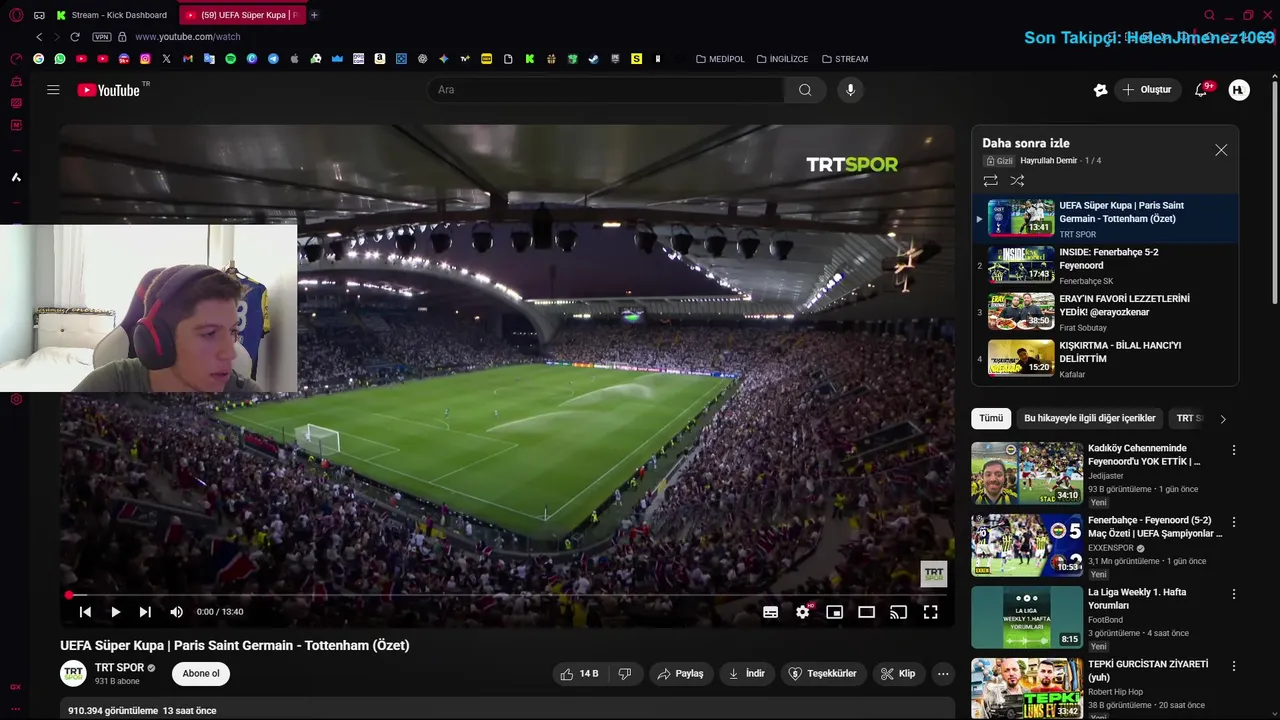Open YouTube notifications bell
Viewport: 1280px width, 720px height.
pos(1201,90)
